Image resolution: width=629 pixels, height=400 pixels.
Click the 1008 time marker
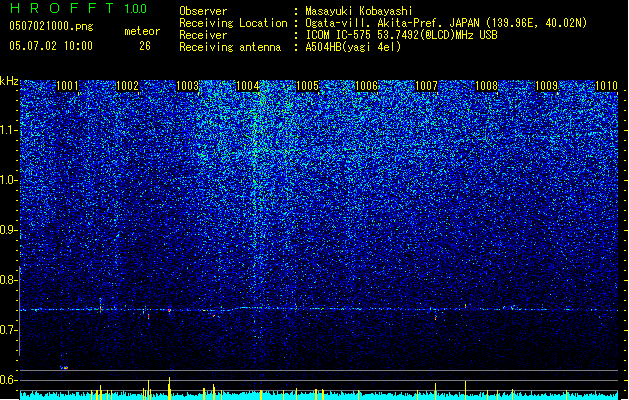pyautogui.click(x=487, y=86)
